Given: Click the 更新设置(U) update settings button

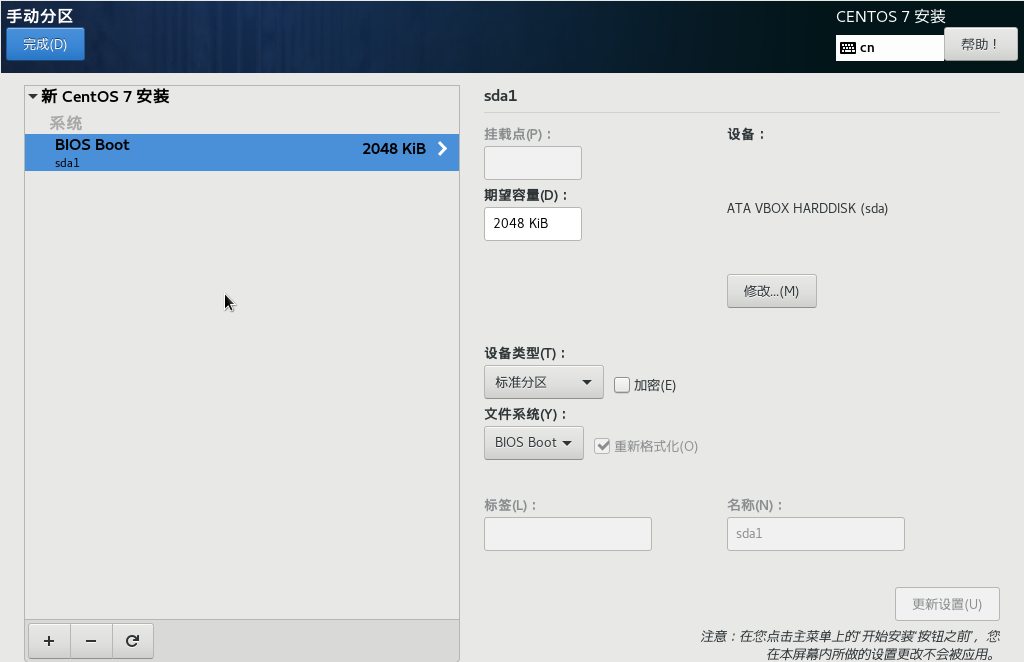Looking at the screenshot, I should click(x=947, y=604).
